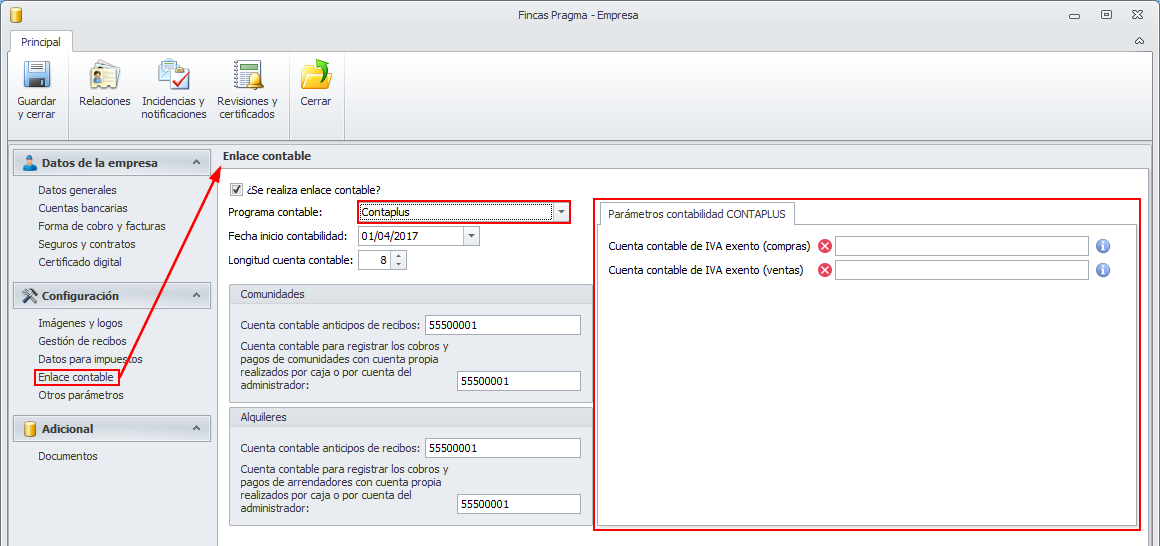The image size is (1160, 546).
Task: Open Datos generales in the sidebar
Action: 78,190
